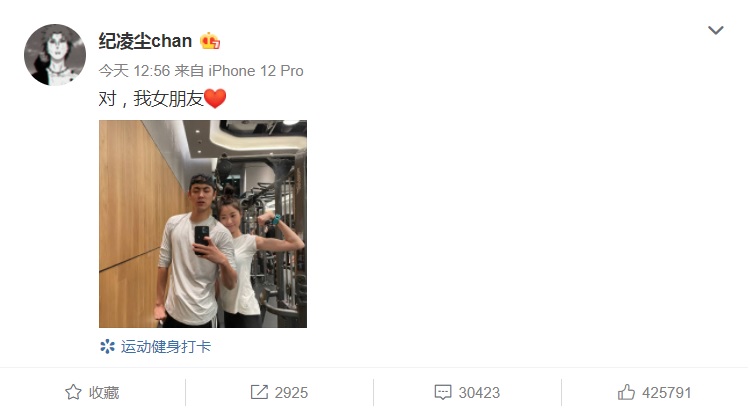755x412 pixels.
Task: Enlarge the gym mirror selfie photo
Action: pos(203,224)
